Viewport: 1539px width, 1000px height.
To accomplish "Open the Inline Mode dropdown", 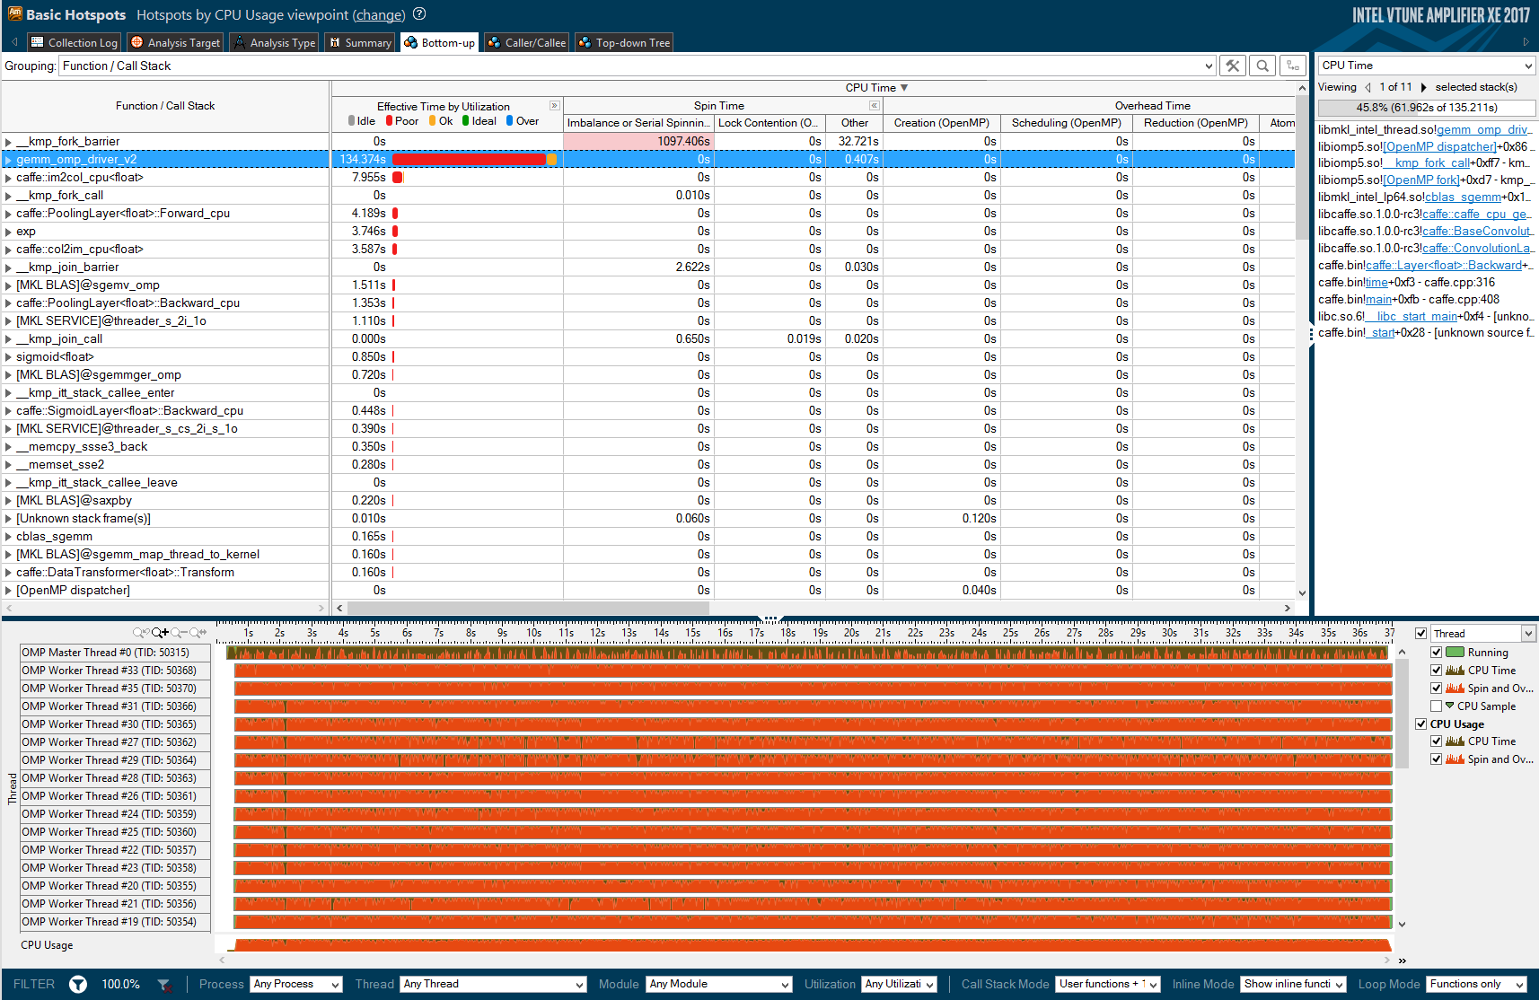I will pyautogui.click(x=1294, y=984).
